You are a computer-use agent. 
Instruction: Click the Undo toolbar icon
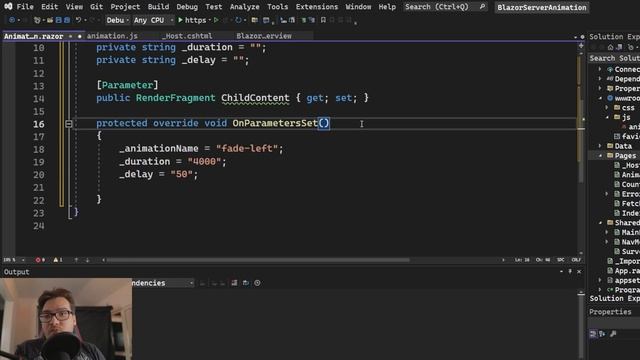pos(78,20)
